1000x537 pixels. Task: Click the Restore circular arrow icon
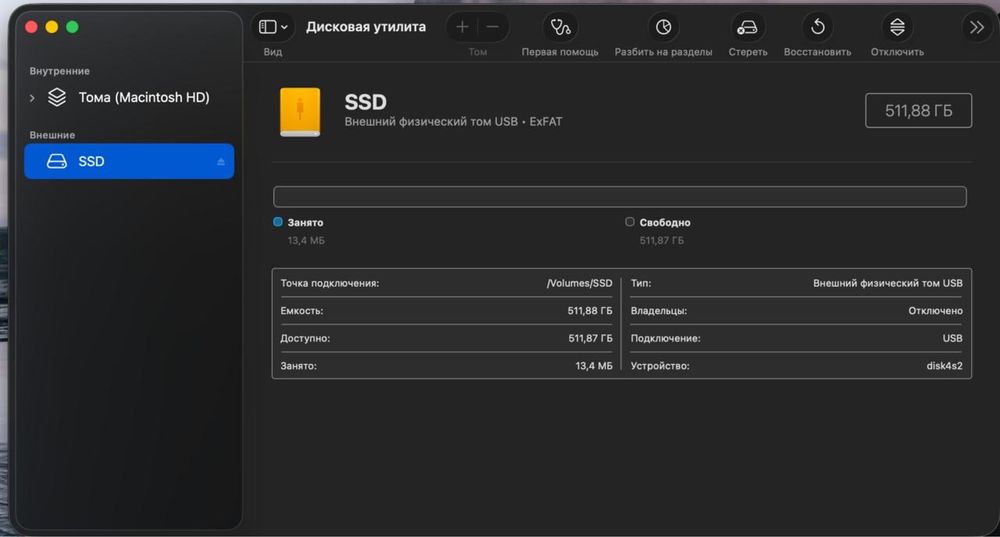818,27
